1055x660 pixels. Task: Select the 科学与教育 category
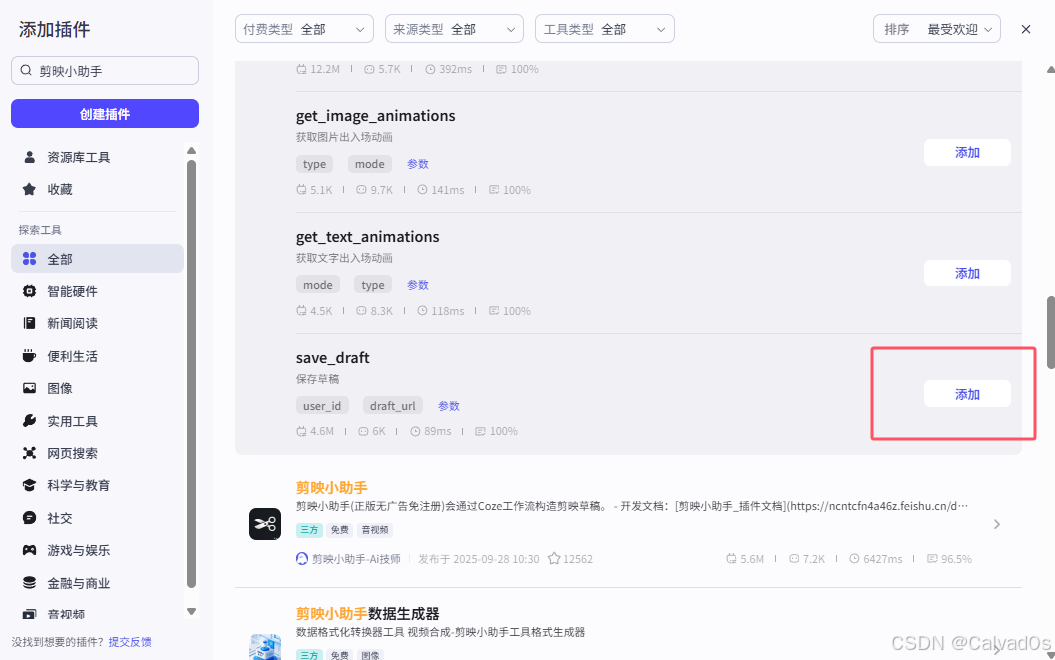tap(98, 485)
